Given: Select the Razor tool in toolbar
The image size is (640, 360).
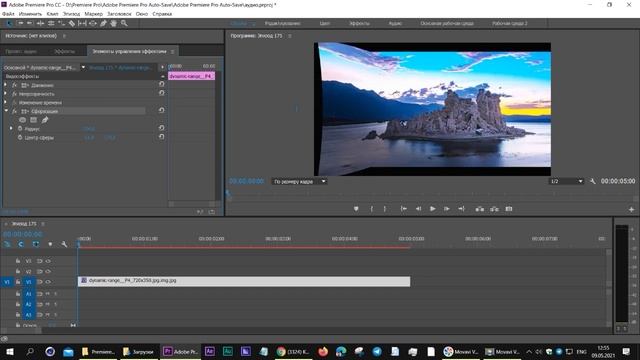Looking at the screenshot, I should (x=72, y=23).
